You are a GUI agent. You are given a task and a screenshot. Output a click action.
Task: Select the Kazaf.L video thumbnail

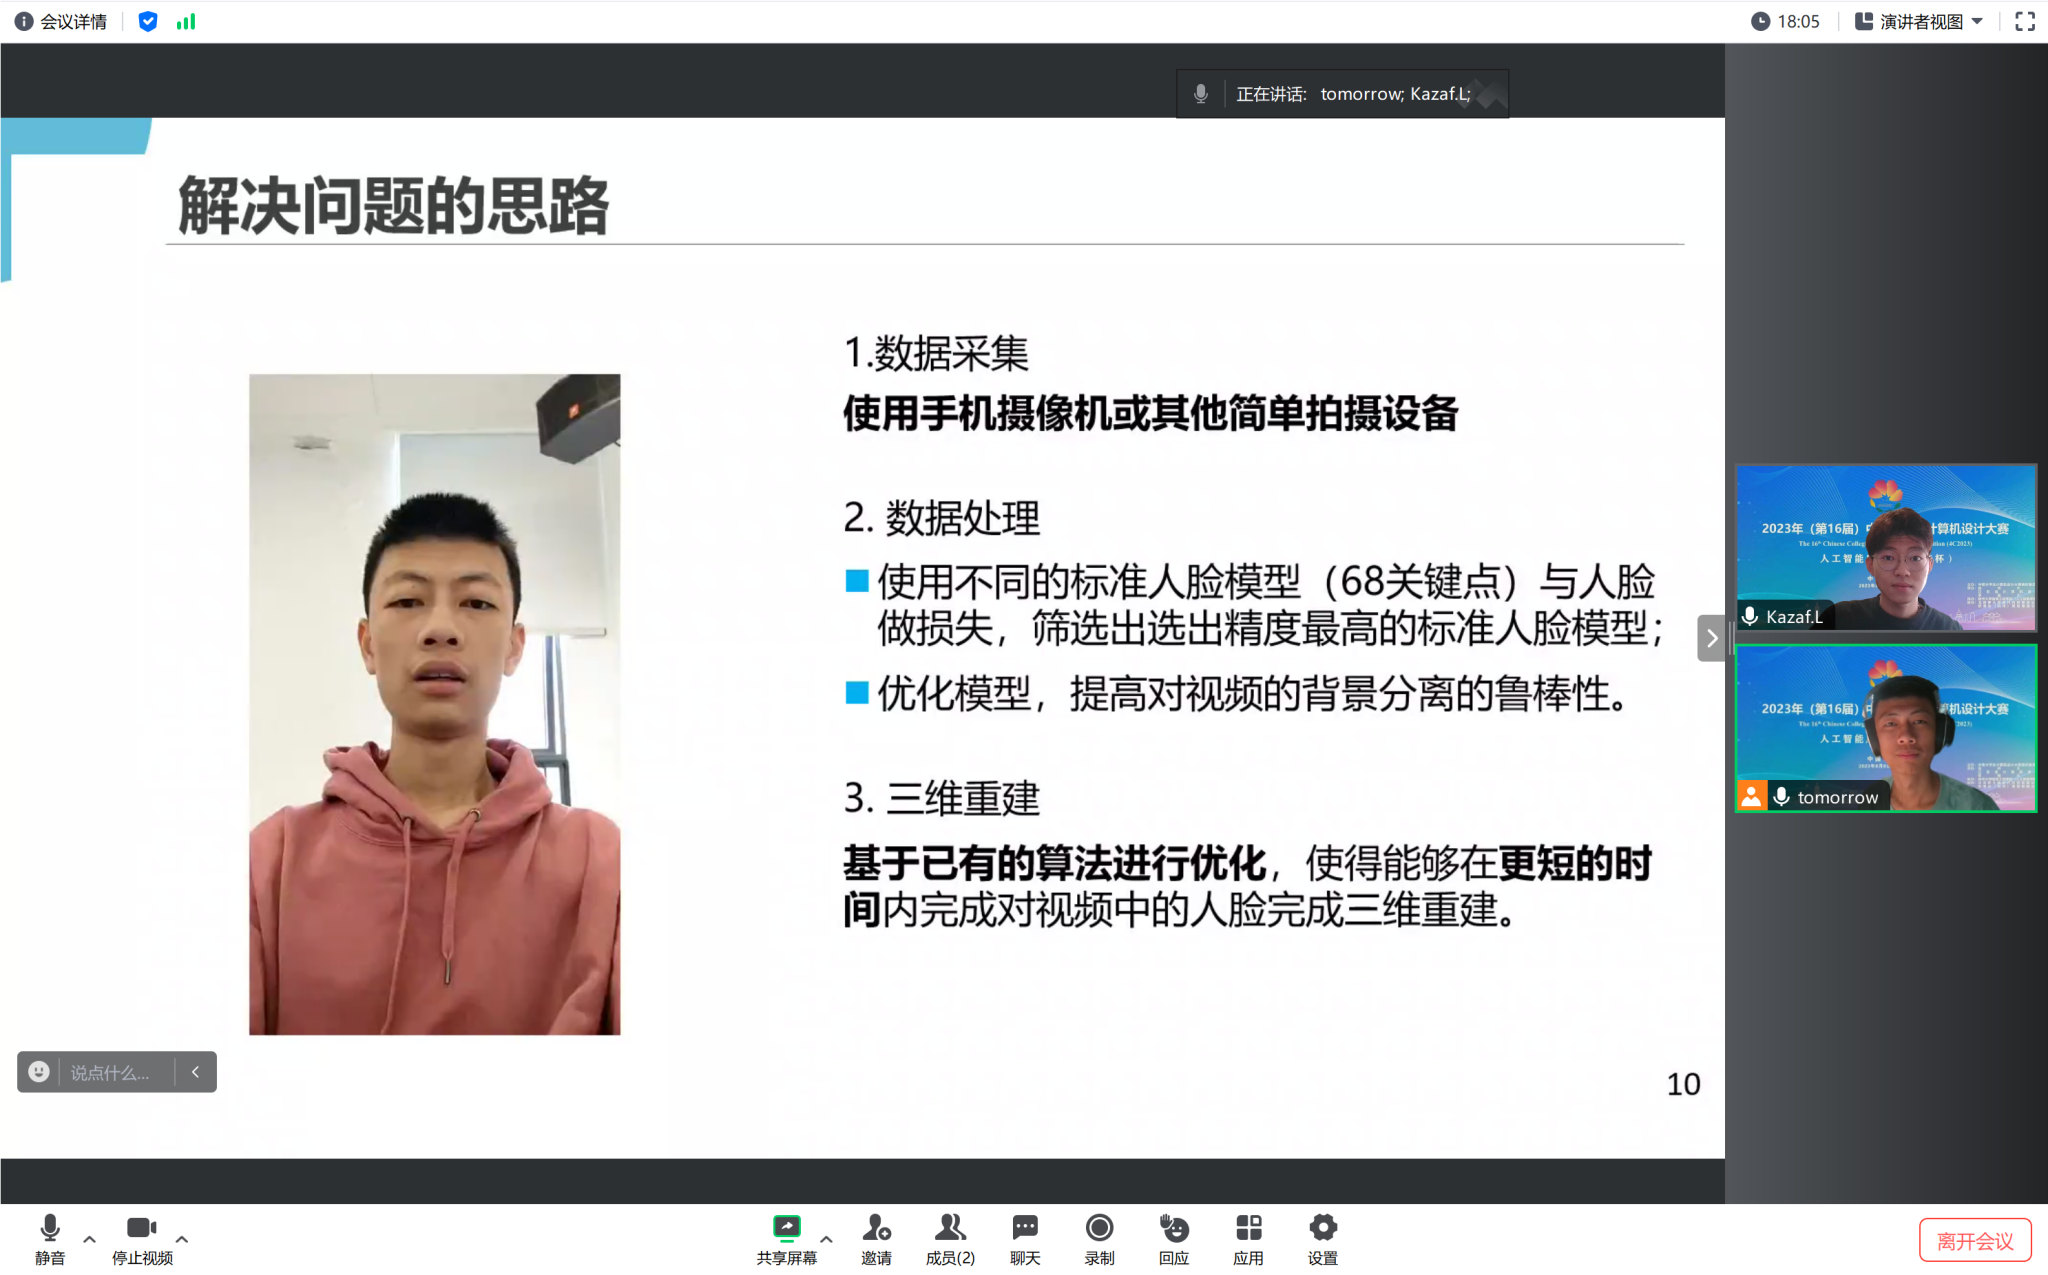pyautogui.click(x=1885, y=547)
